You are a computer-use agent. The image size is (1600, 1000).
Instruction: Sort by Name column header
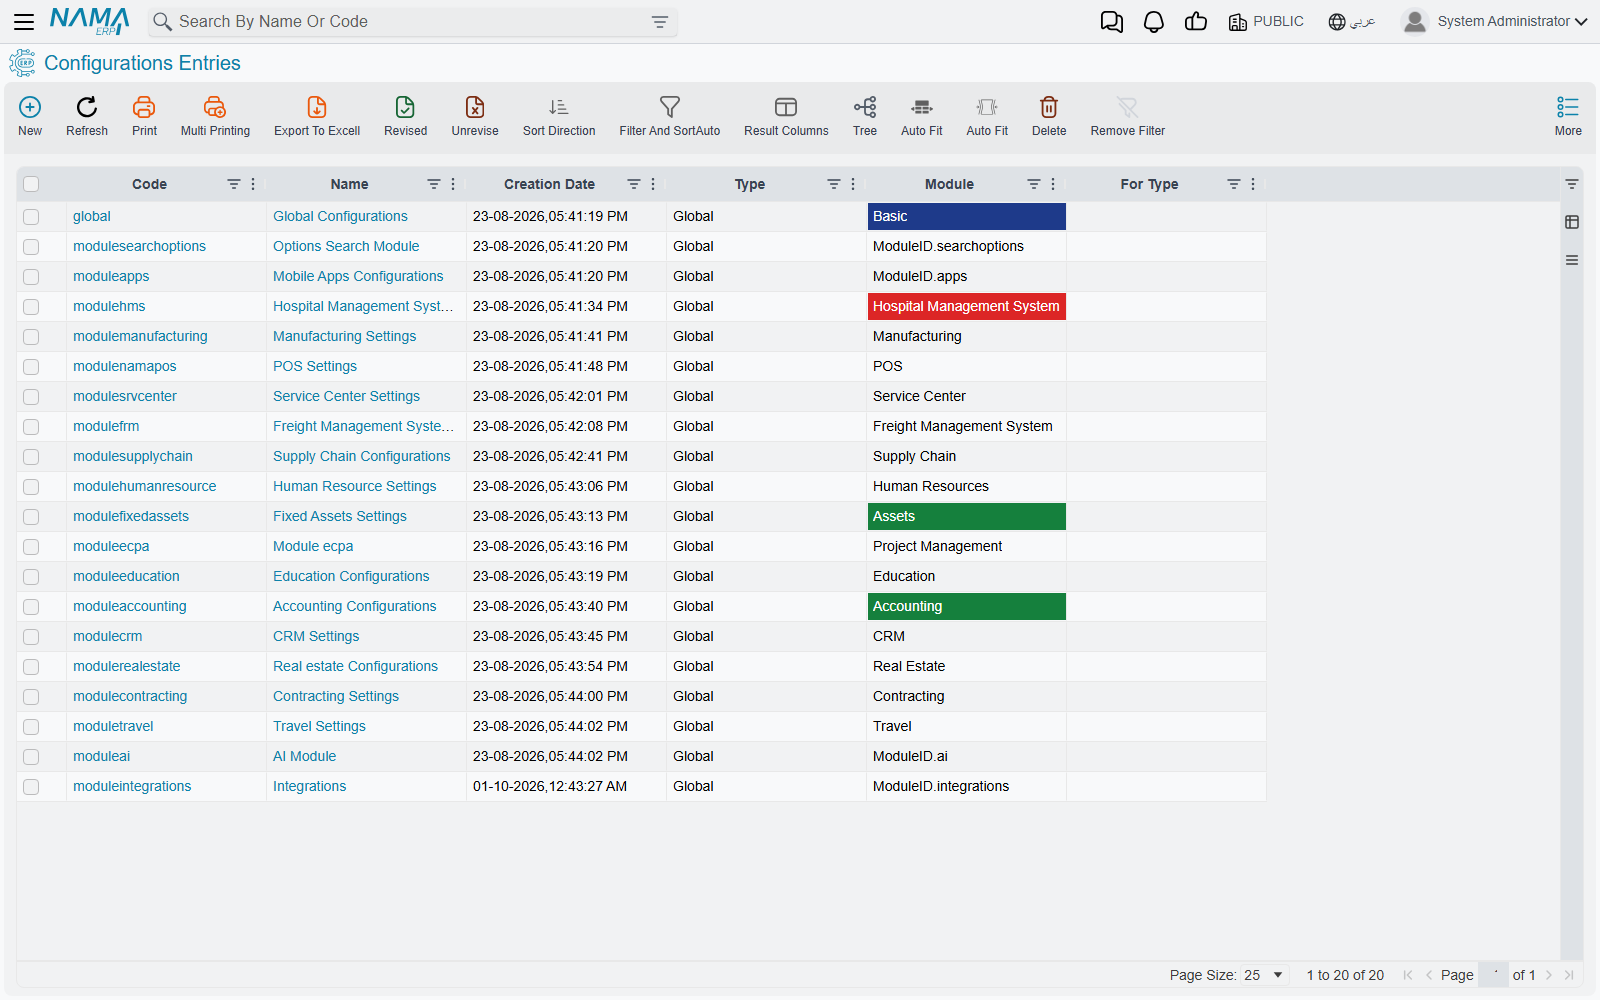(x=349, y=184)
